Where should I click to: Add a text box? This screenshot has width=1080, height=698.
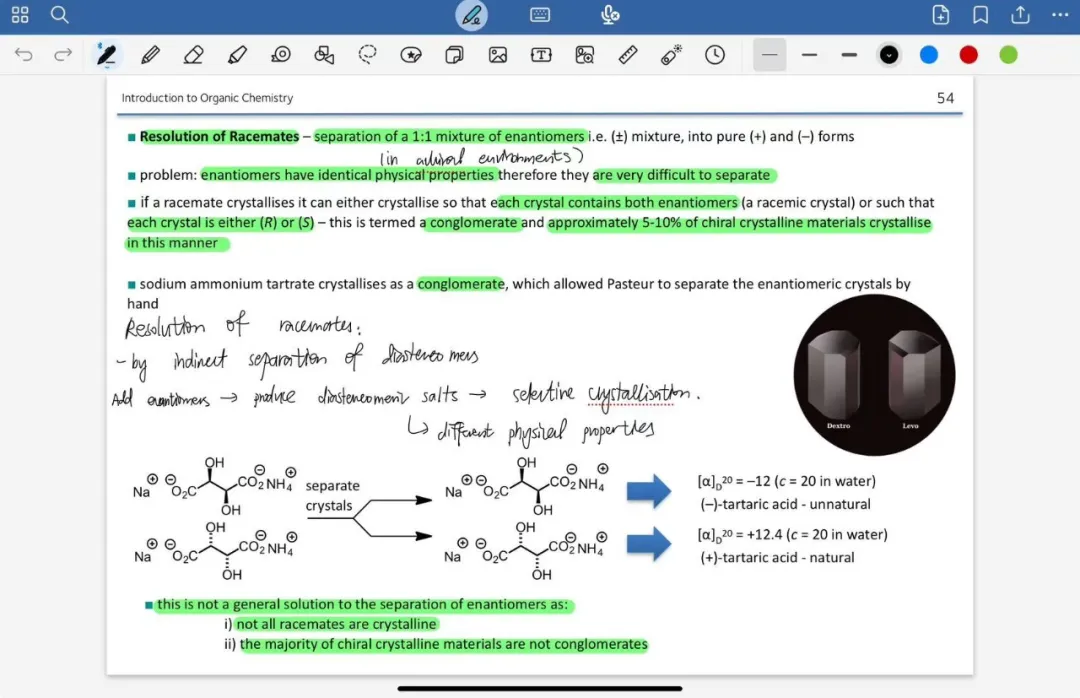[541, 54]
